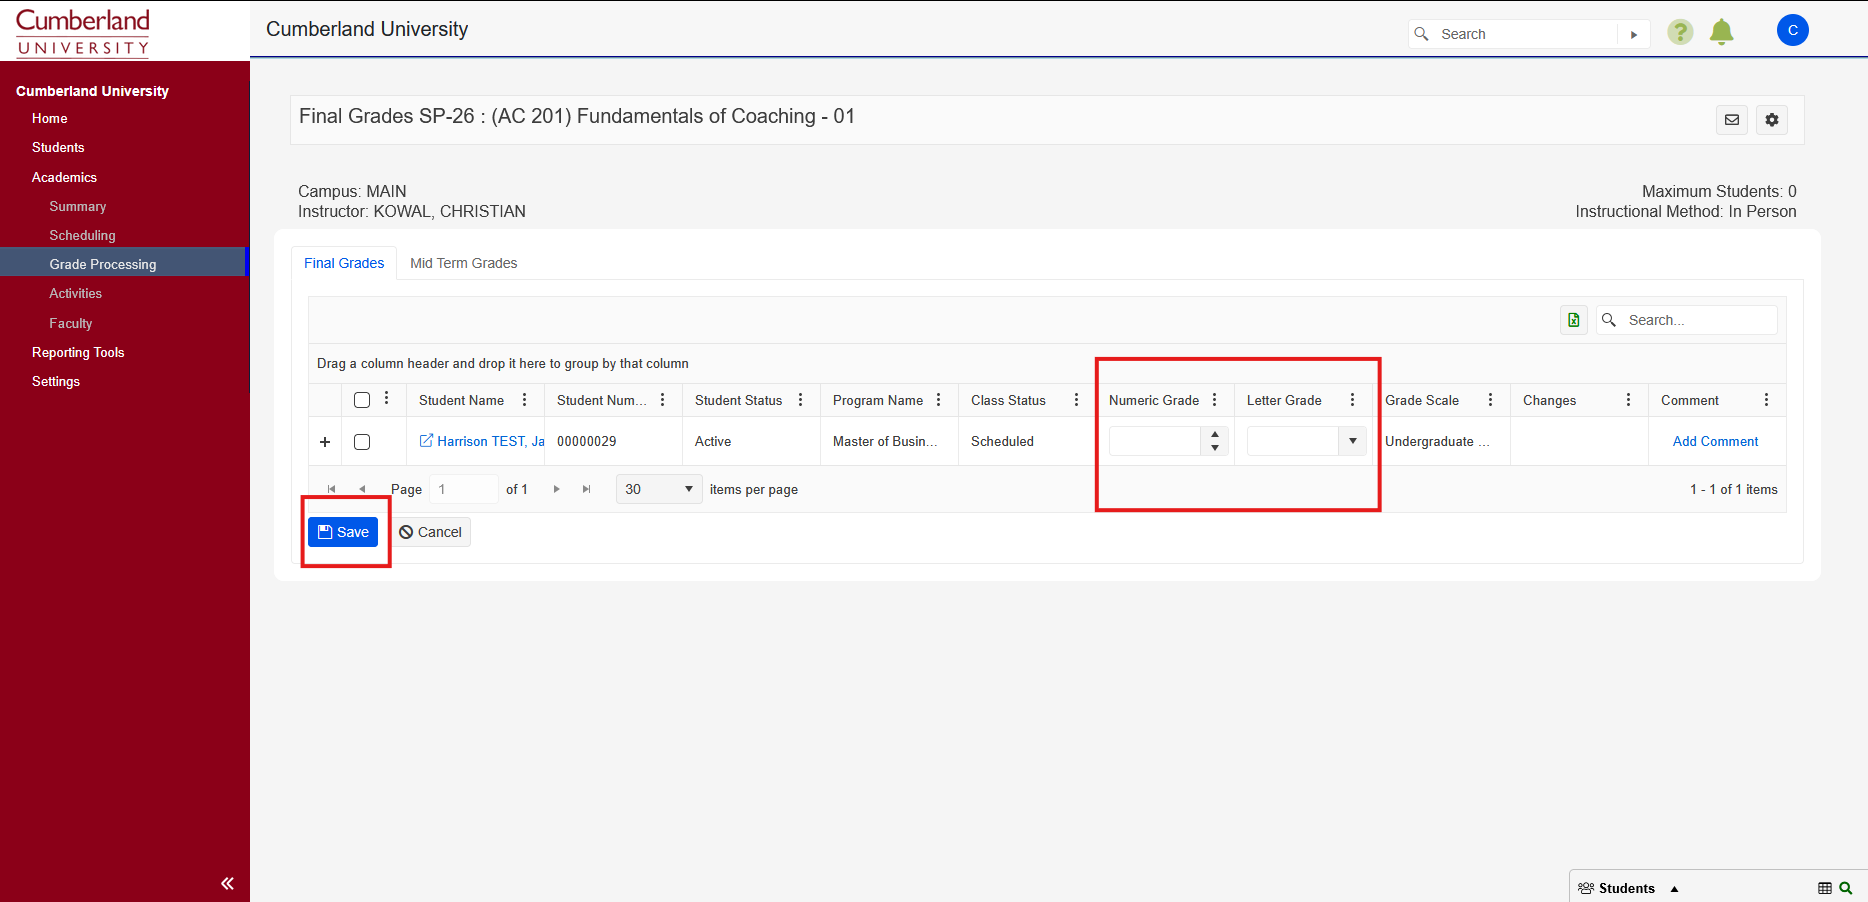Screen dimensions: 1868x902
Task: Expand the Students bottom panel arrow
Action: click(1674, 888)
